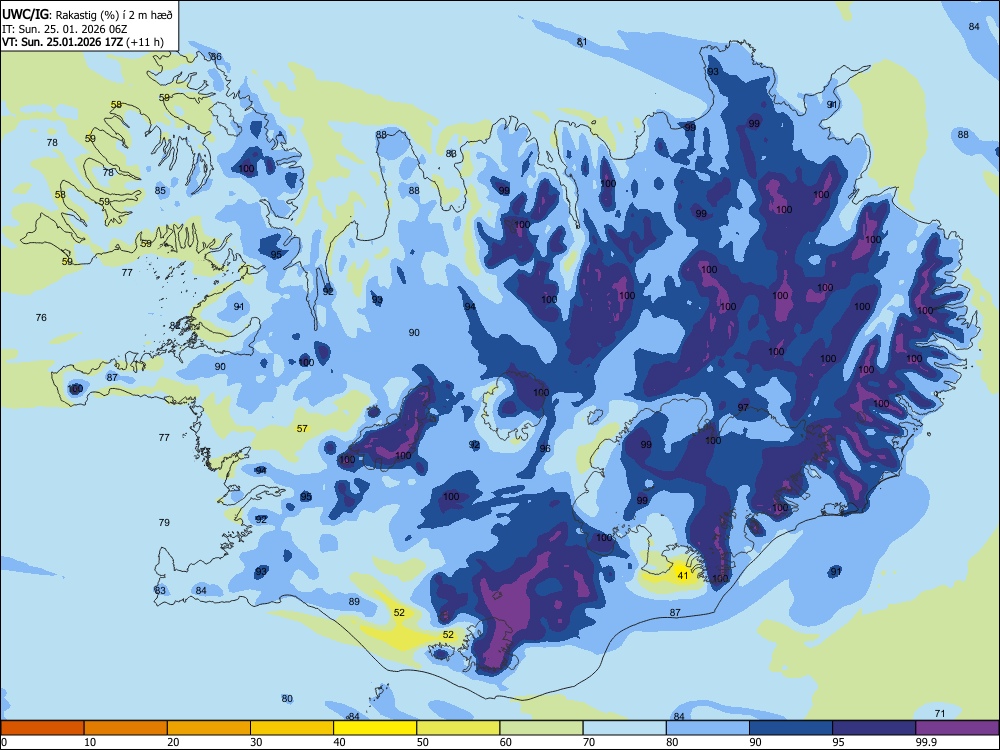Click the indigo 95–99.9 legend swatch
The width and height of the screenshot is (1000, 750).
[874, 728]
